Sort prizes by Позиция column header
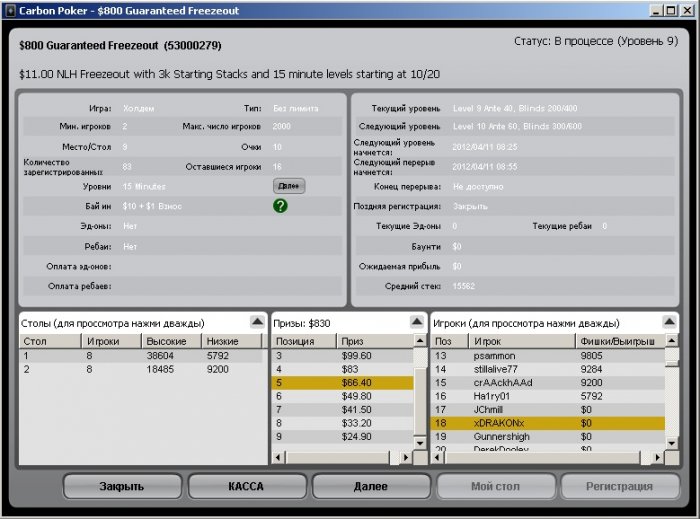Viewport: 700px width, 519px height. click(304, 341)
